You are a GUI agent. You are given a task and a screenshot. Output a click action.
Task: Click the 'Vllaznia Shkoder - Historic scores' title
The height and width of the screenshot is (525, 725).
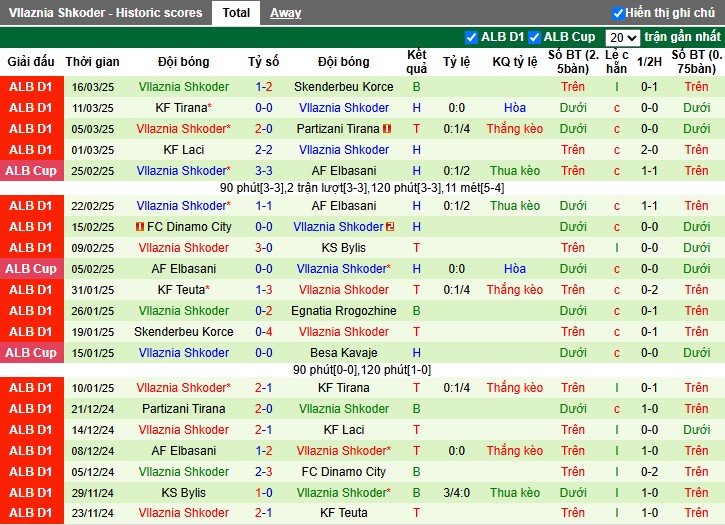click(x=105, y=13)
